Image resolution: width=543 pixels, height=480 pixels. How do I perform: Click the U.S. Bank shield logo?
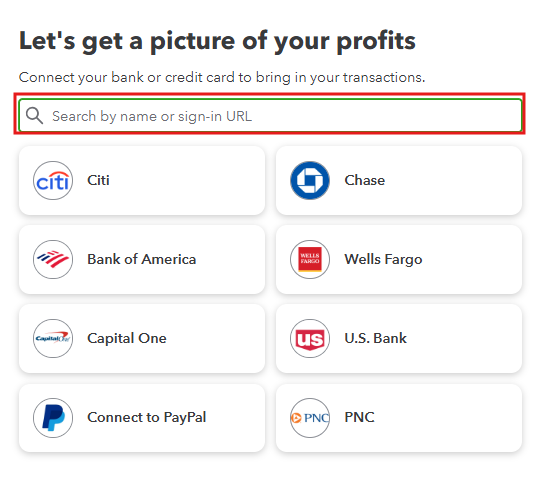[310, 338]
